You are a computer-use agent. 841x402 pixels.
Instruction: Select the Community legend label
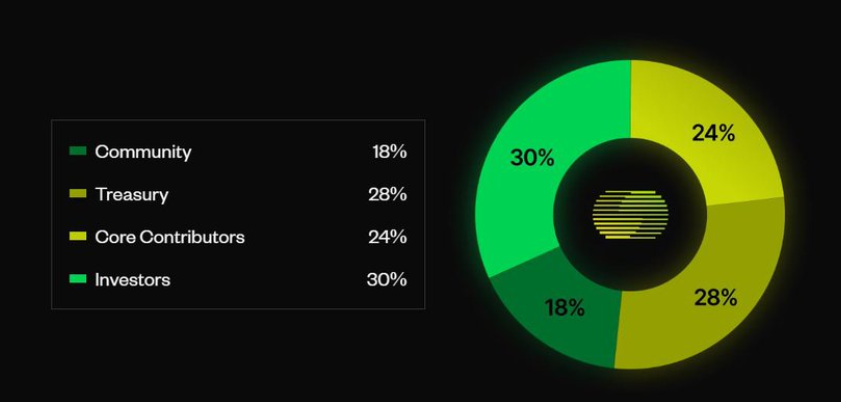pyautogui.click(x=143, y=152)
